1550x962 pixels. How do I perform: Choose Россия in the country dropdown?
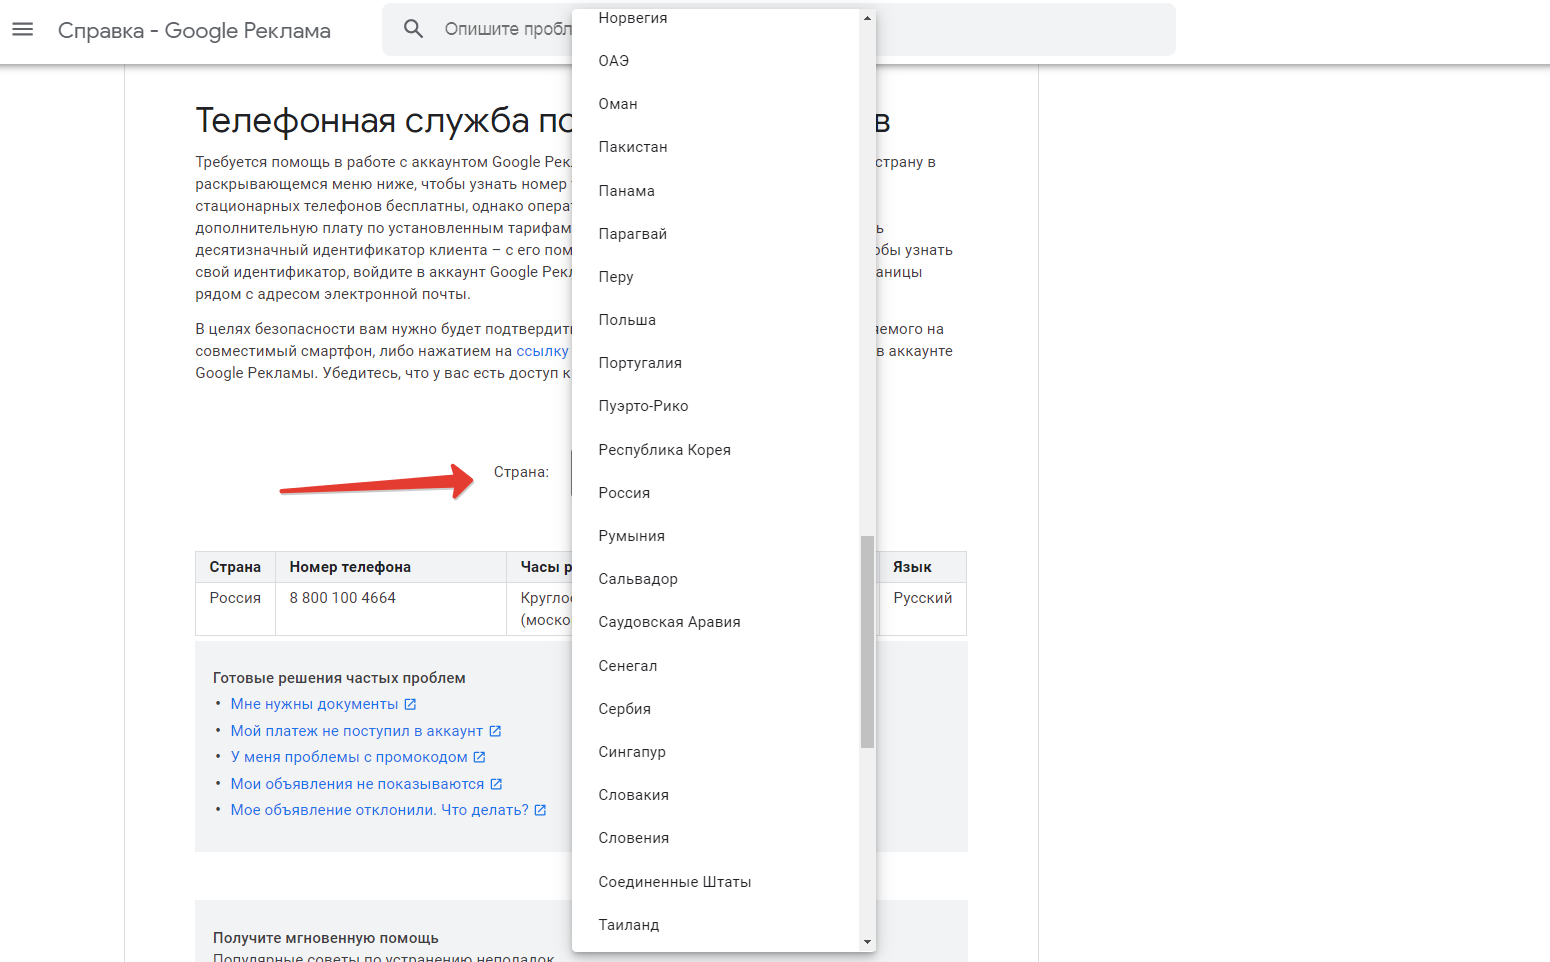pyautogui.click(x=715, y=493)
